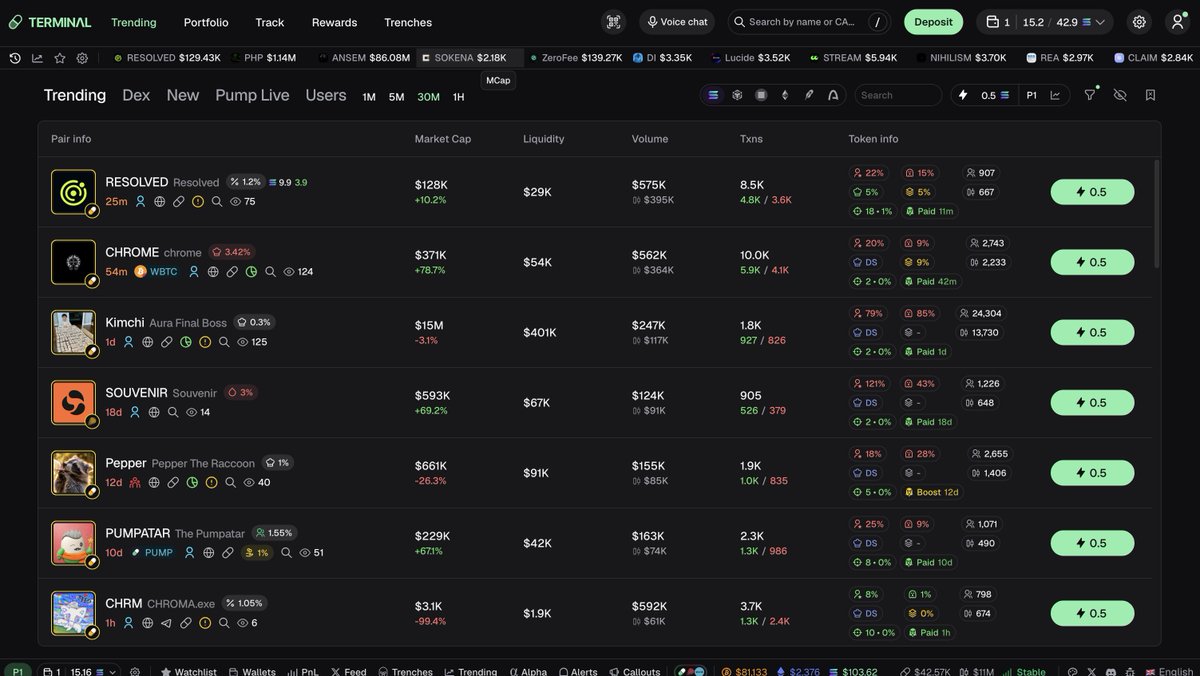Quick buy 0.5 on PUMPATAR row

click(x=1092, y=543)
